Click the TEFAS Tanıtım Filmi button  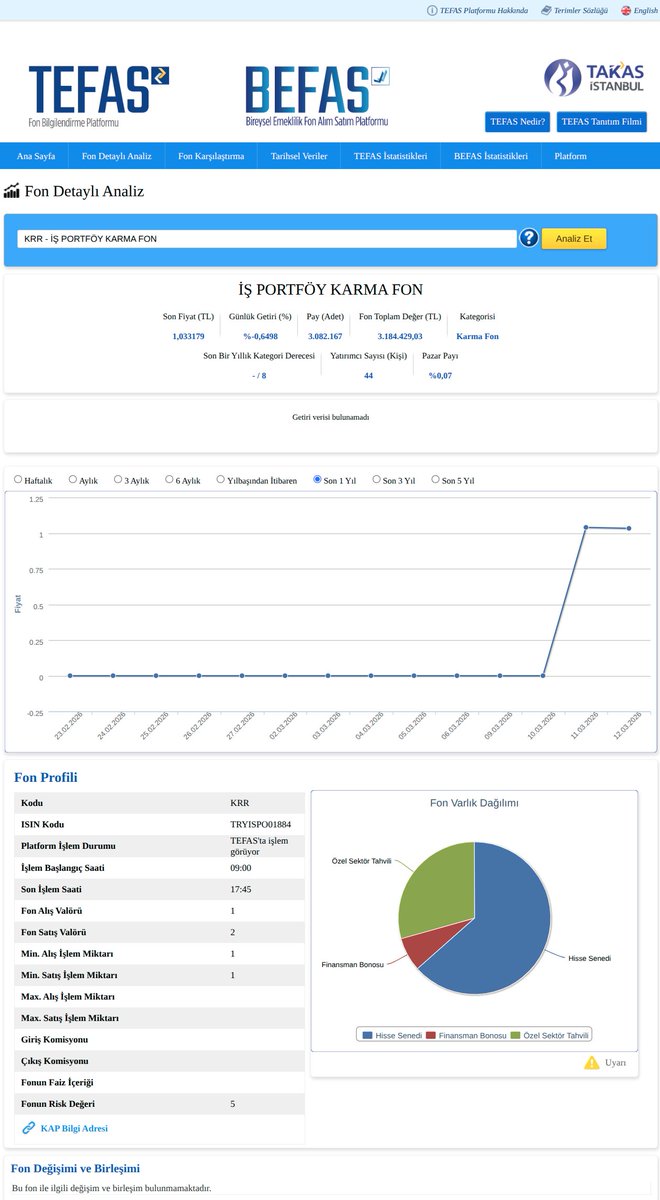pyautogui.click(x=602, y=122)
